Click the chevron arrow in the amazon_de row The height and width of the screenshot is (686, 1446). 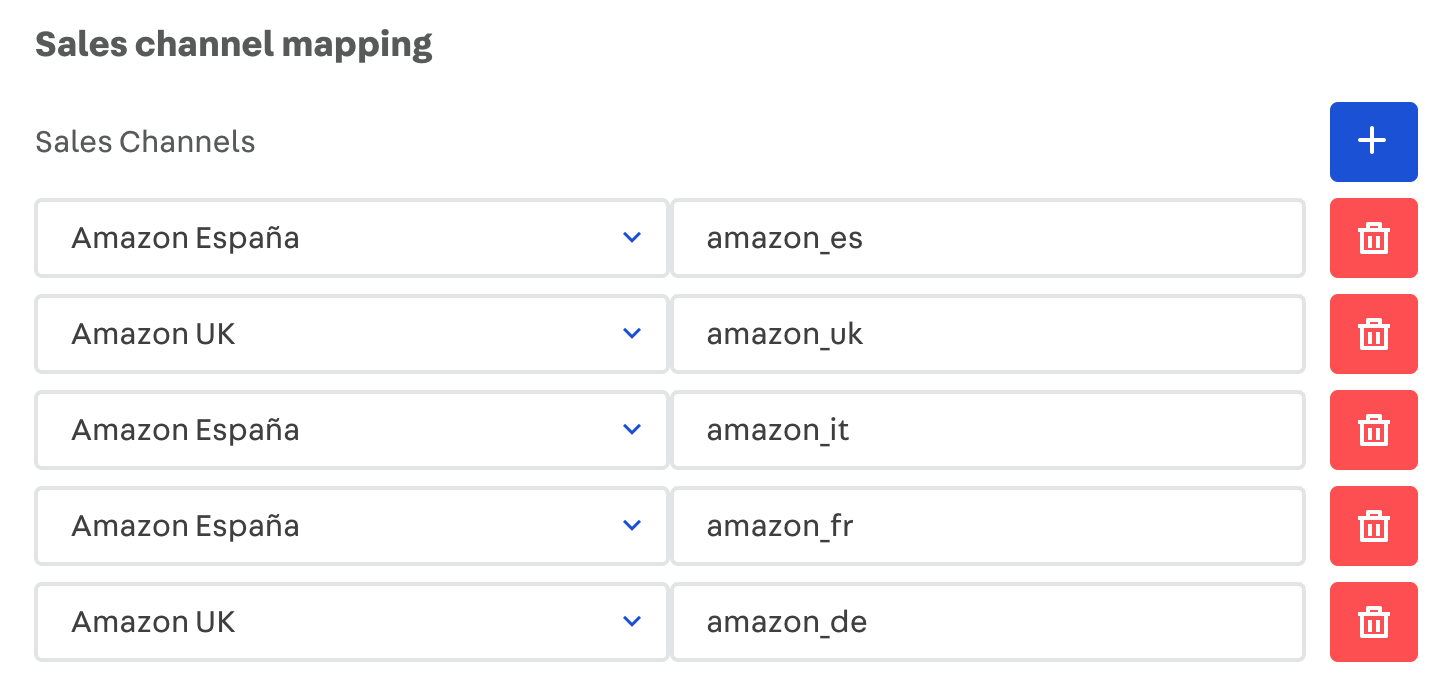click(631, 622)
